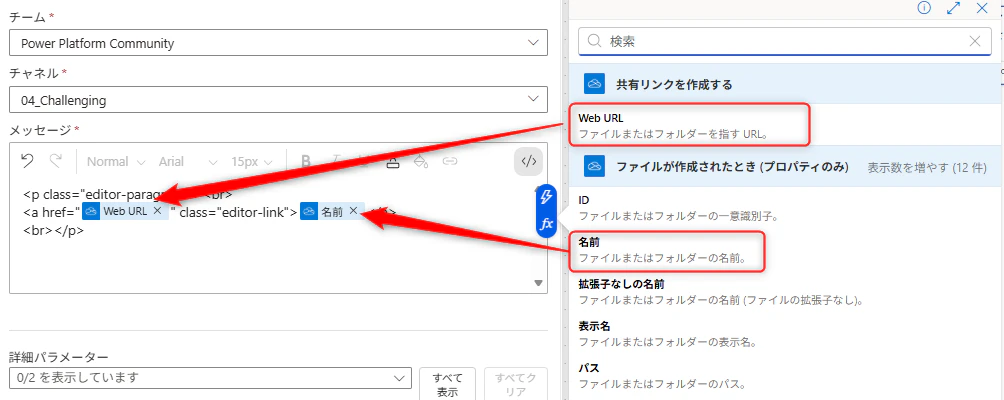Screen dimensions: 1004x400
Task: Select パス dynamic content item
Action: [x=784, y=376]
